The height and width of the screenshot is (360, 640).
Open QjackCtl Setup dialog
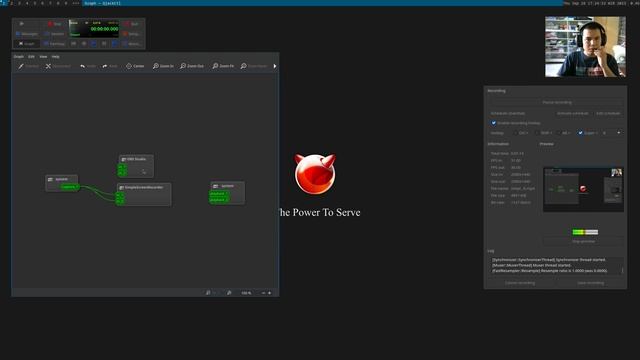[x=131, y=34]
